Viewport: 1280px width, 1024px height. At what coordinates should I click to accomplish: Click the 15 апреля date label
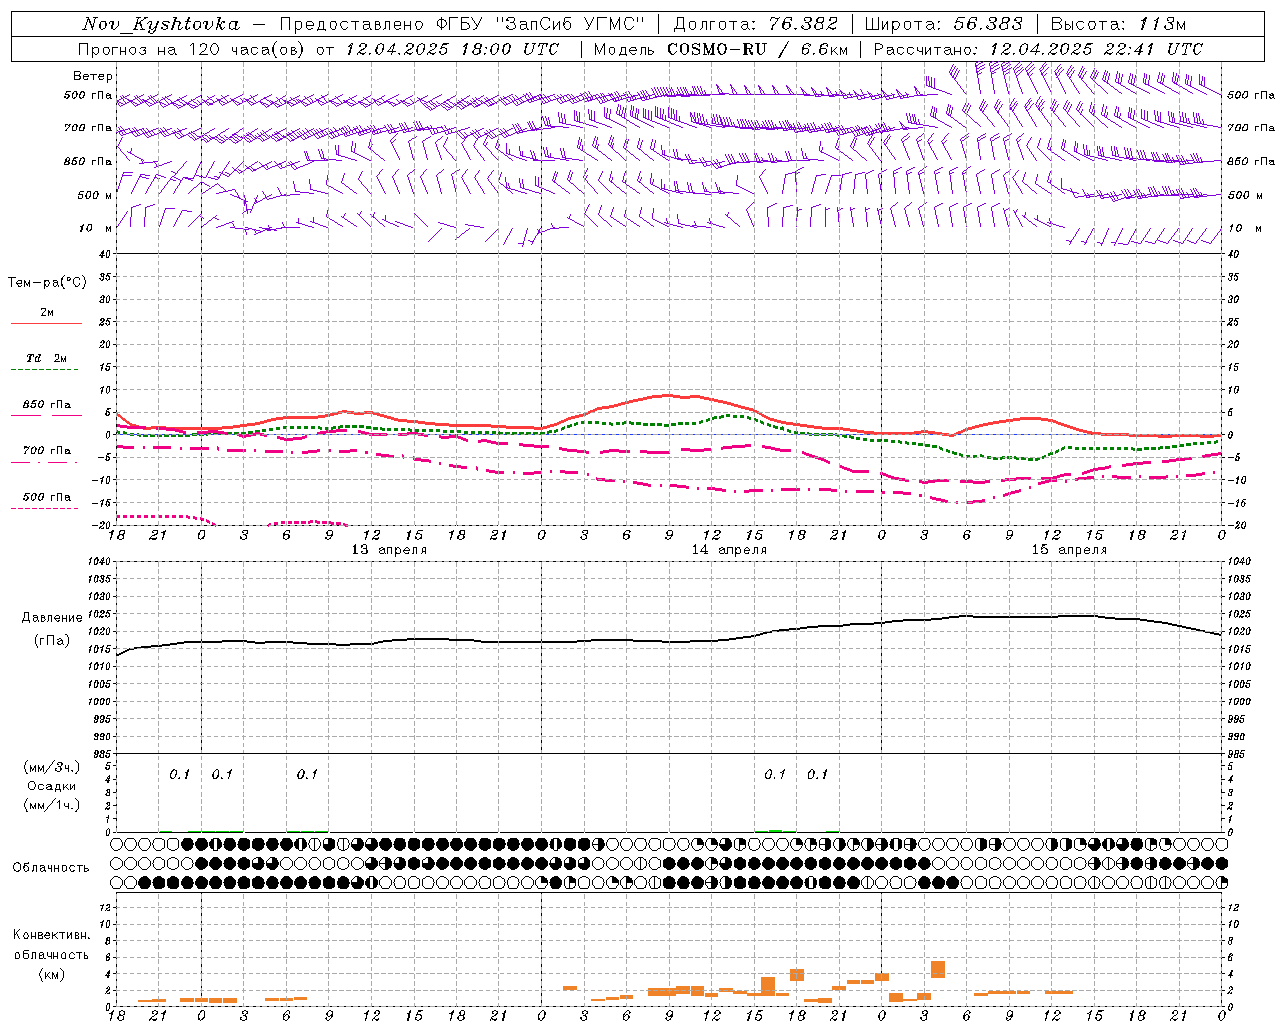[x=1069, y=550]
